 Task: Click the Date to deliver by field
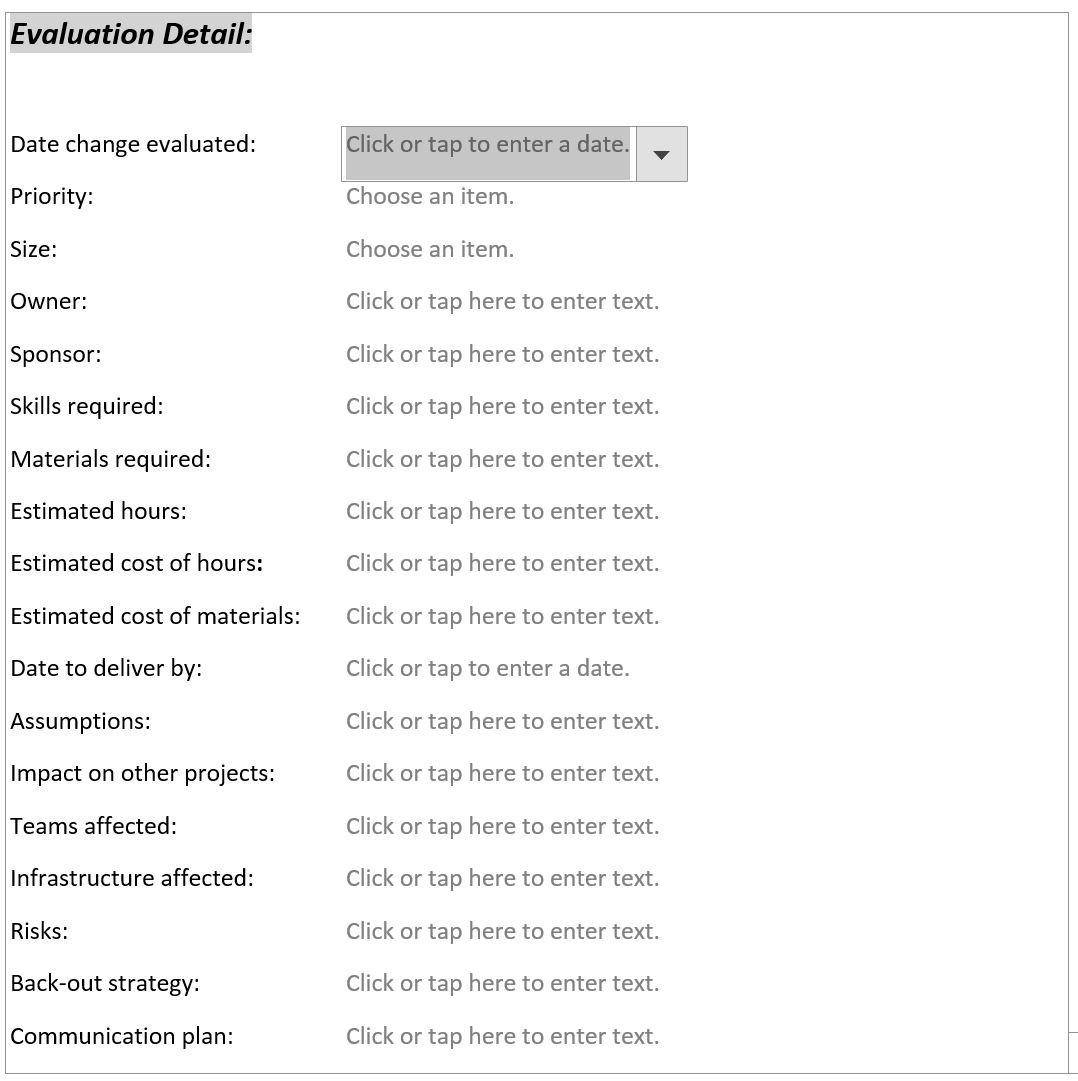pos(488,669)
